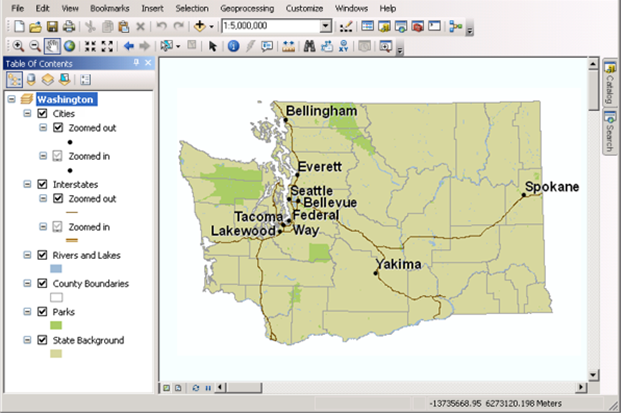Click the Full Extent globe icon
Image resolution: width=621 pixels, height=413 pixels.
[x=69, y=46]
